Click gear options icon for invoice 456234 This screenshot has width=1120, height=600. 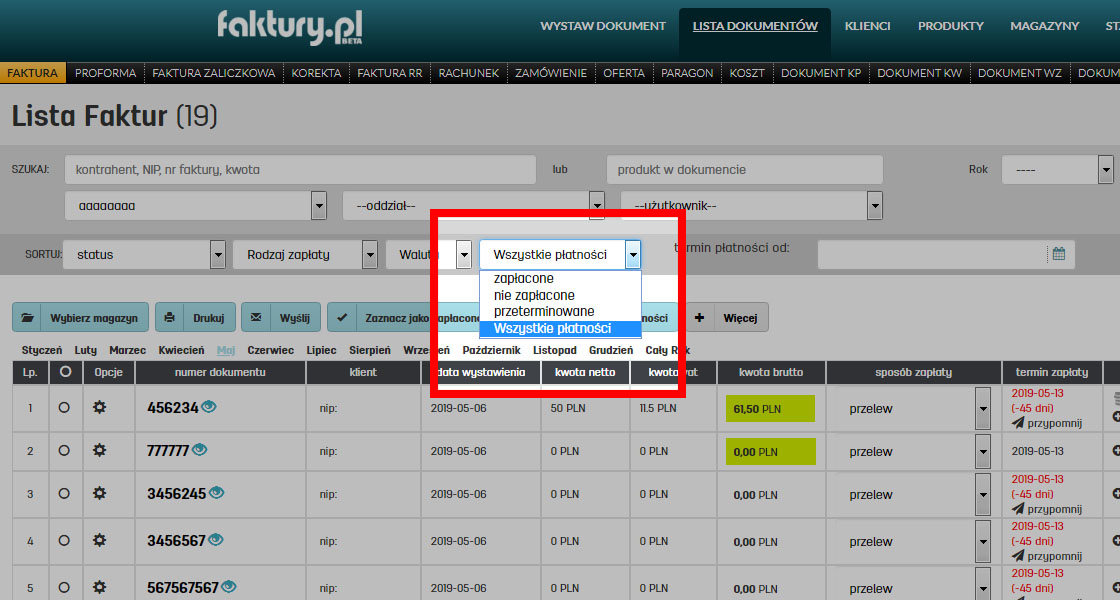99,408
